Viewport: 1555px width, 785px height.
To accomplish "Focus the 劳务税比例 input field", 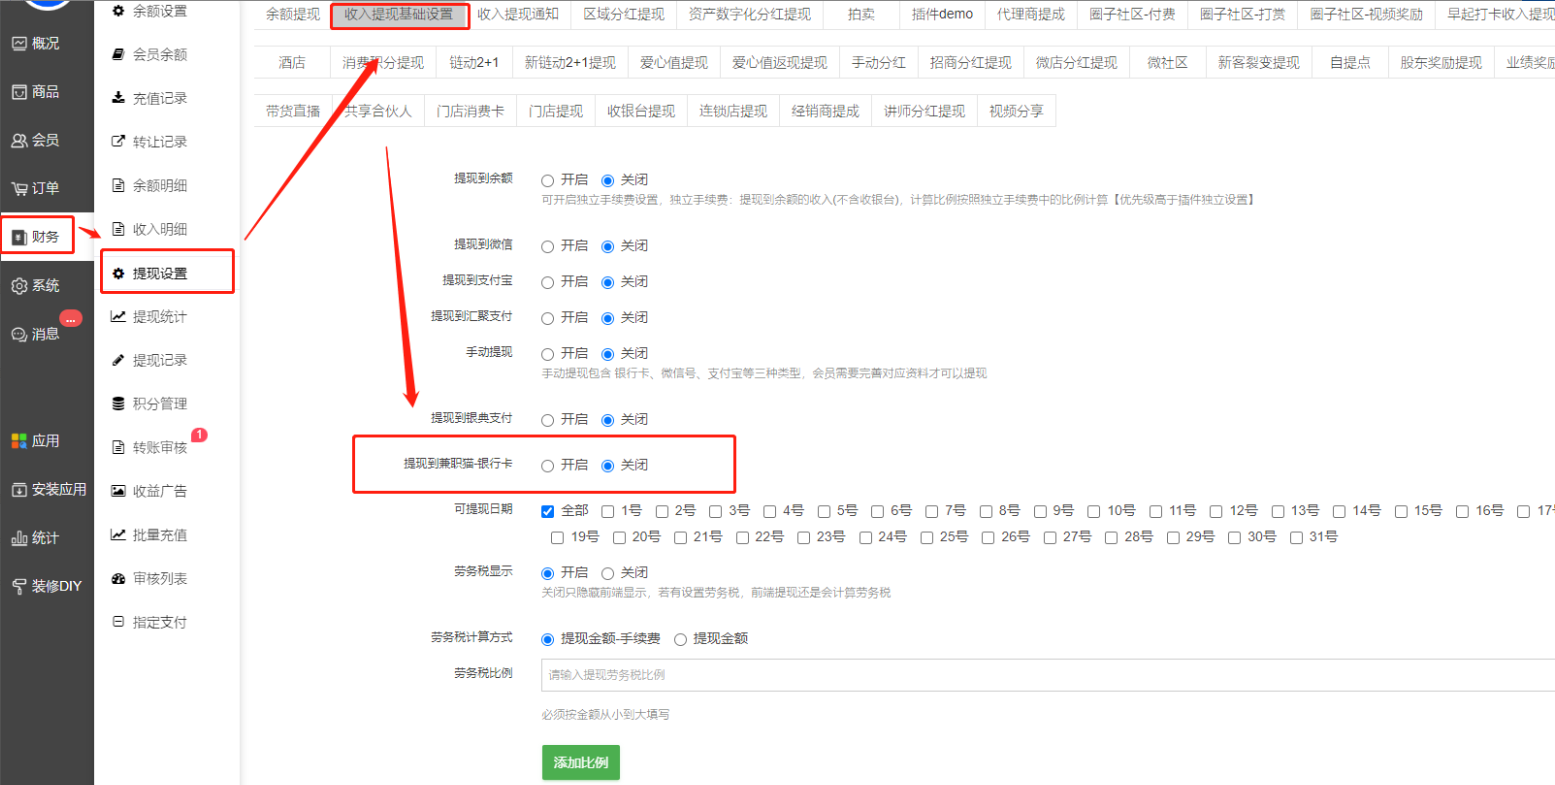I will [1040, 675].
